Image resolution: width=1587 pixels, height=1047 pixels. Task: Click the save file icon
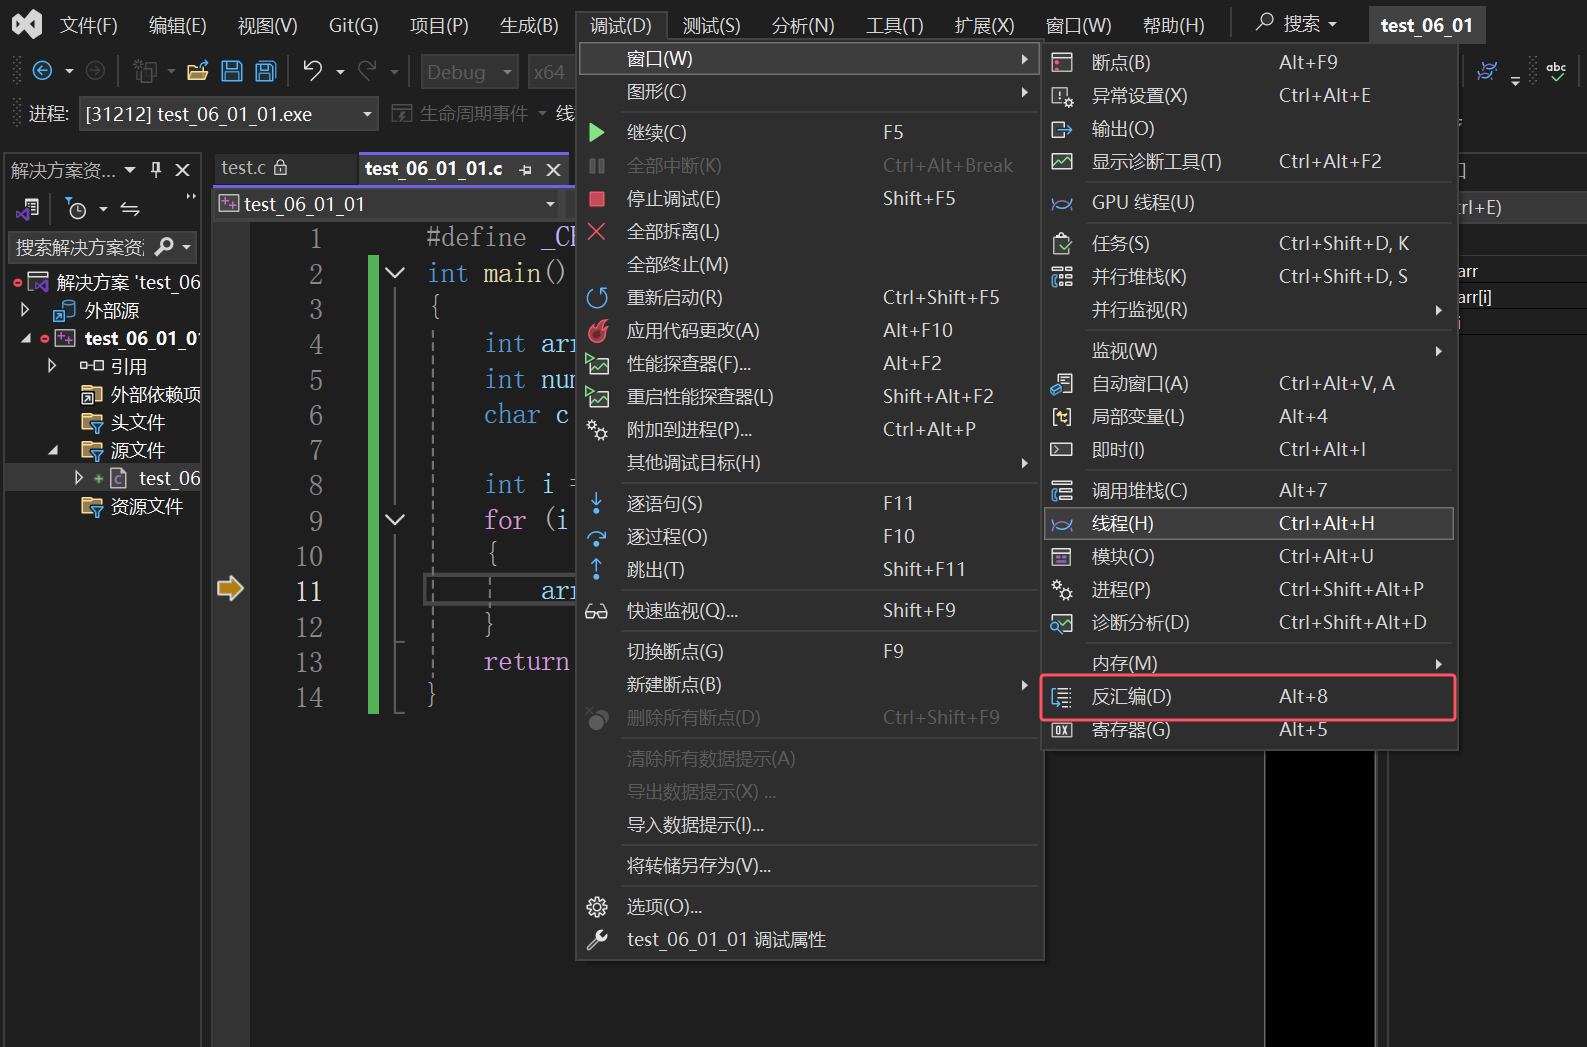pos(232,71)
